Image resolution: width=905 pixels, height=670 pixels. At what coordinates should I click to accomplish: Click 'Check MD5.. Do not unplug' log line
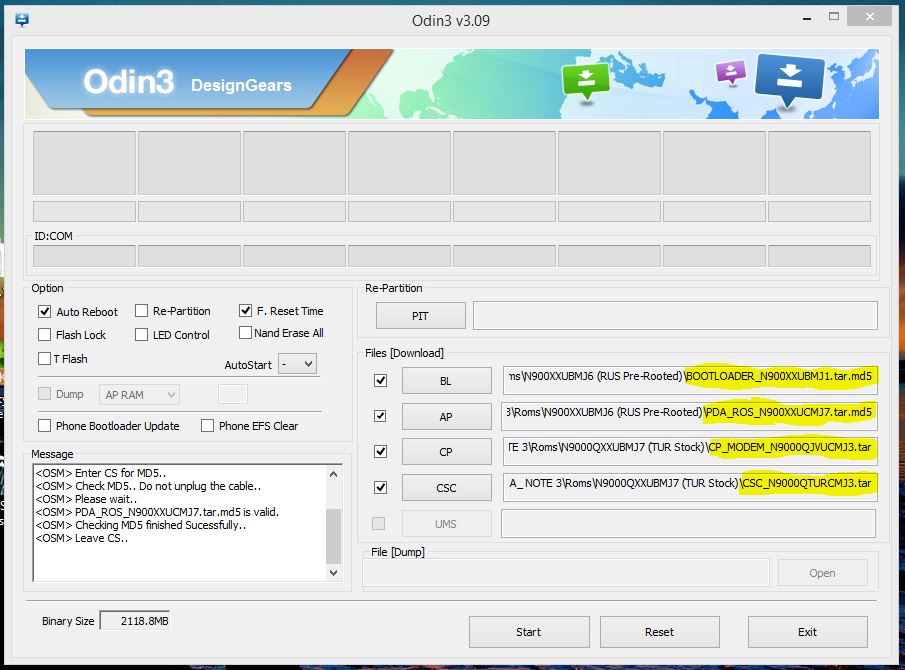(148, 486)
